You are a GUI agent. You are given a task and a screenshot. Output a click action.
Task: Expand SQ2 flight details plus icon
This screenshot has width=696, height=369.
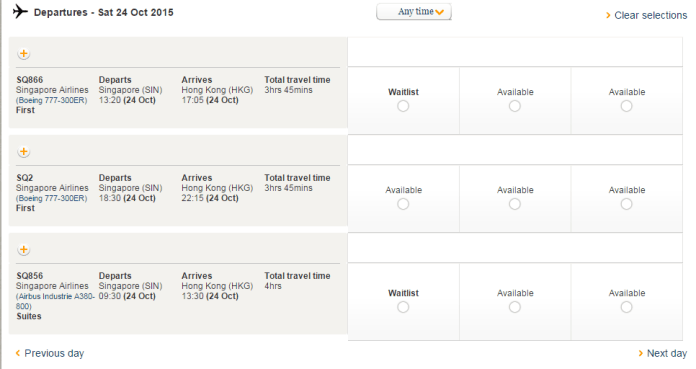click(x=24, y=152)
